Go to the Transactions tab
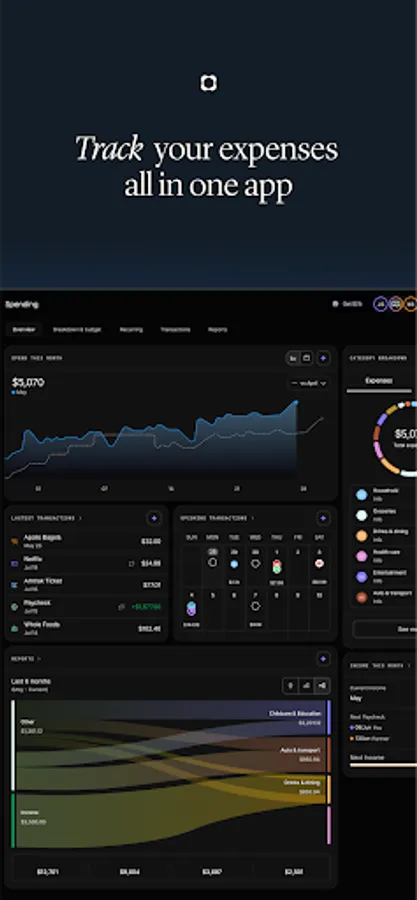This screenshot has height=900, width=417. [x=176, y=329]
